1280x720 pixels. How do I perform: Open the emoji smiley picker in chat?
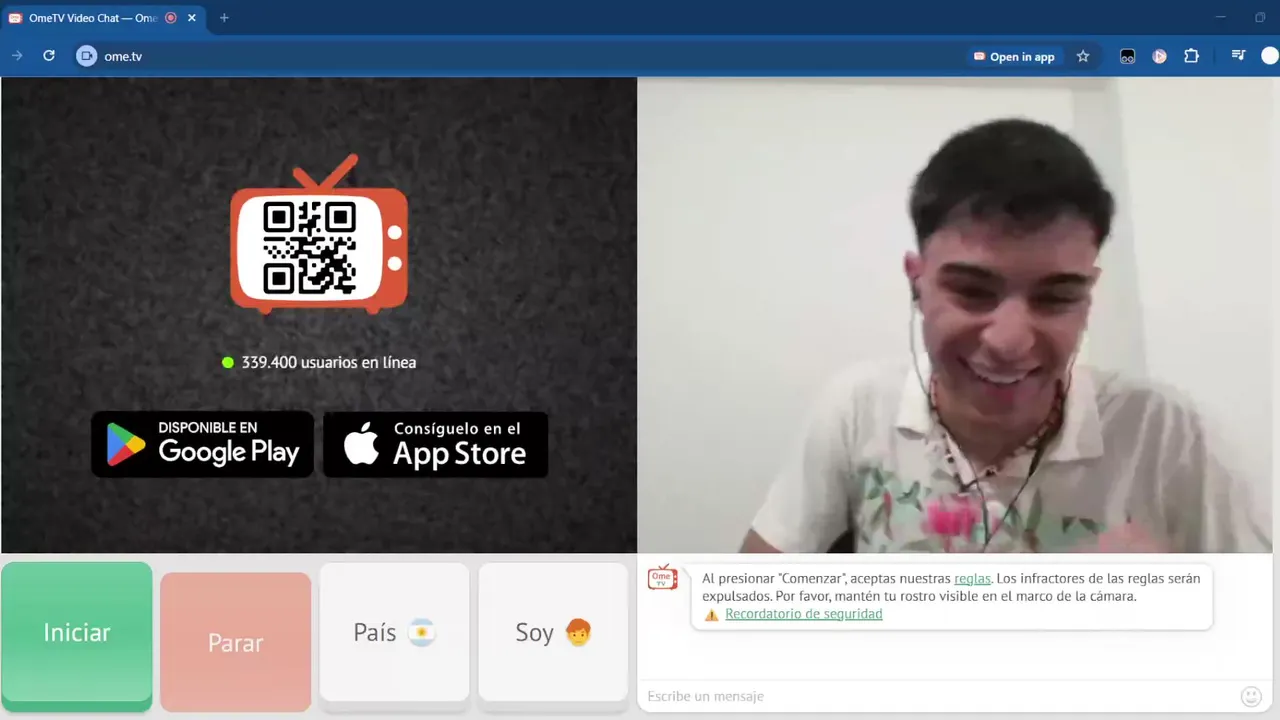pyautogui.click(x=1250, y=696)
